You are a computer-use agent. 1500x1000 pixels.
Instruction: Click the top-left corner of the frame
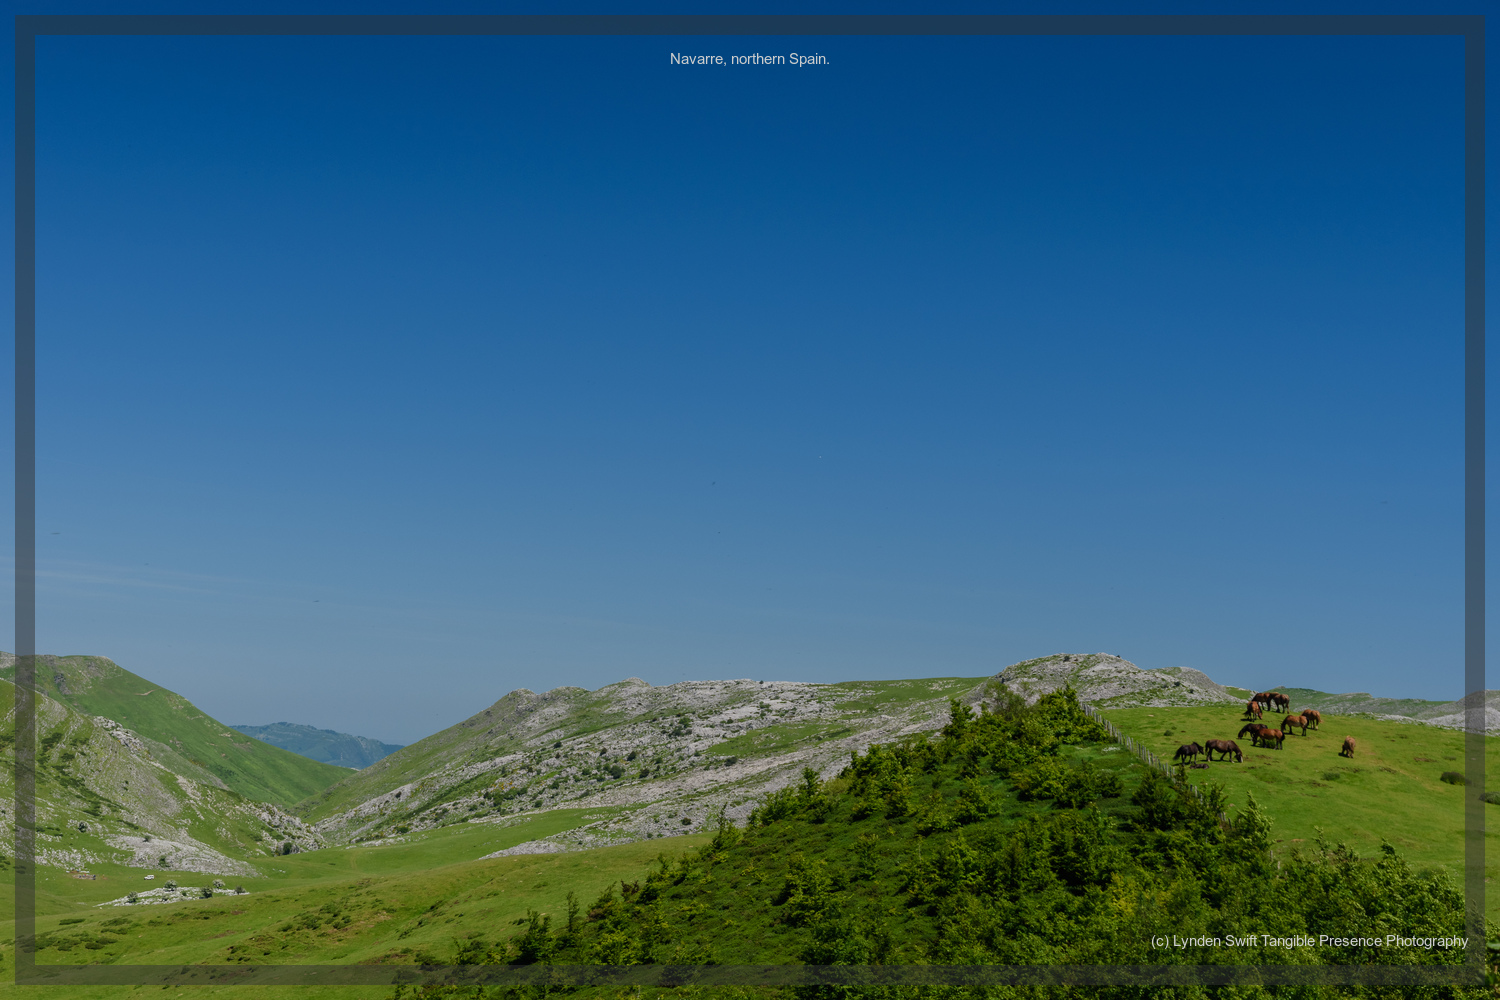click(x=25, y=26)
